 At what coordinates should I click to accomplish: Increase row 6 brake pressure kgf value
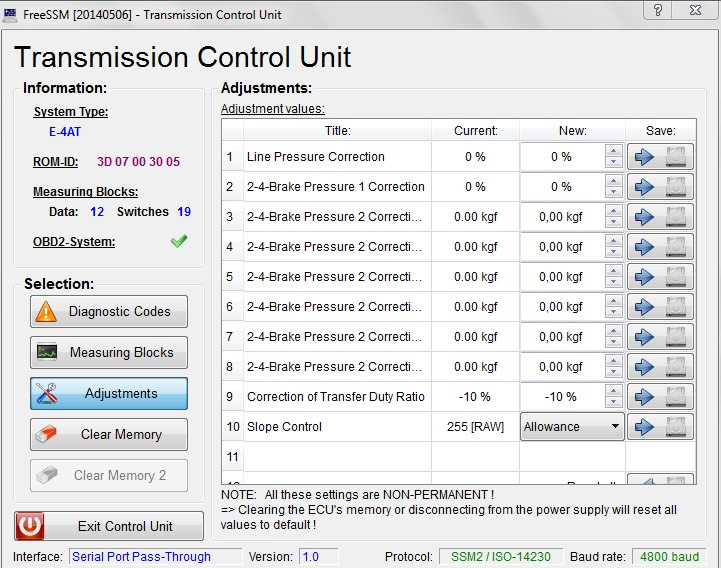click(613, 301)
